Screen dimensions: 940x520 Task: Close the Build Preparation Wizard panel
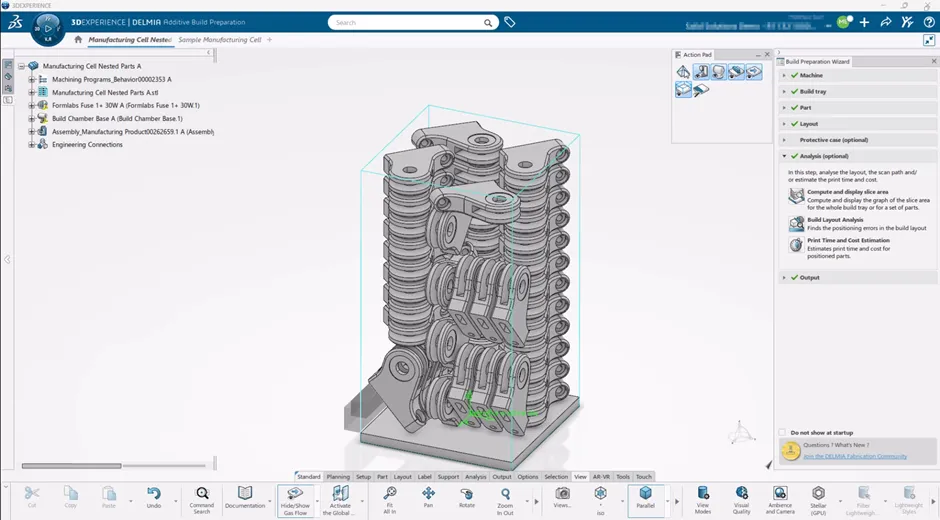pos(934,61)
